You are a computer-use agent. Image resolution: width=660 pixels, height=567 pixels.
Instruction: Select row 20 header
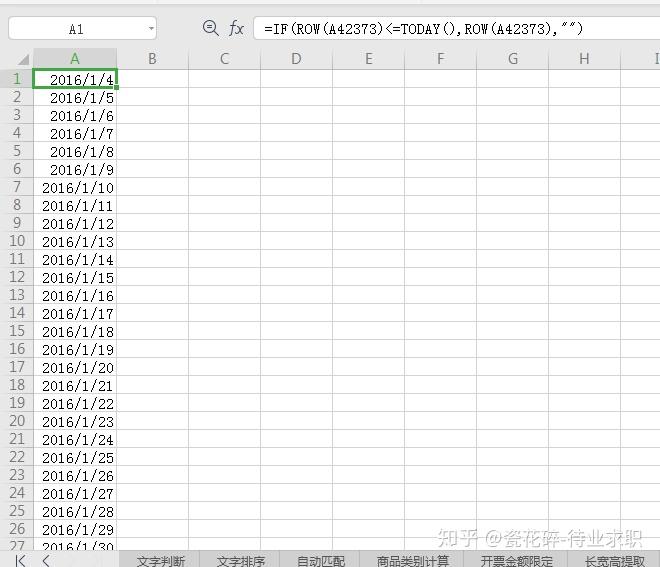(x=17, y=421)
